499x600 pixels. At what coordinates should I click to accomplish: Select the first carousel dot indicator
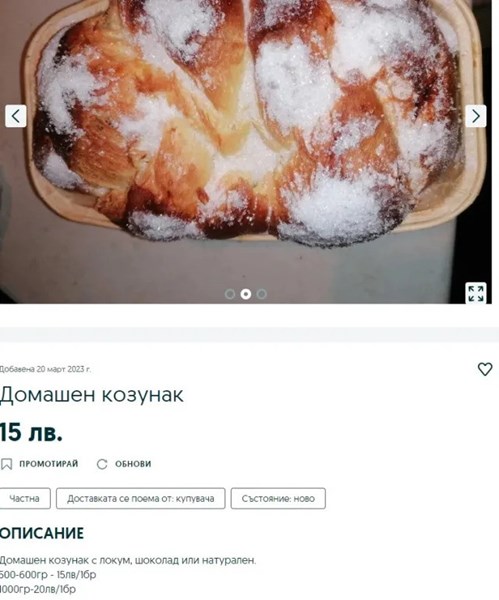point(230,294)
